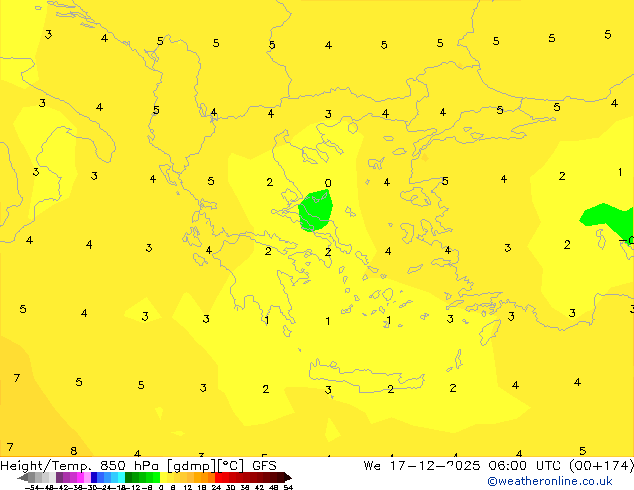634x490 pixels.
Task: Click the dark maroon right arrow end of color scale
Action: (x=288, y=477)
